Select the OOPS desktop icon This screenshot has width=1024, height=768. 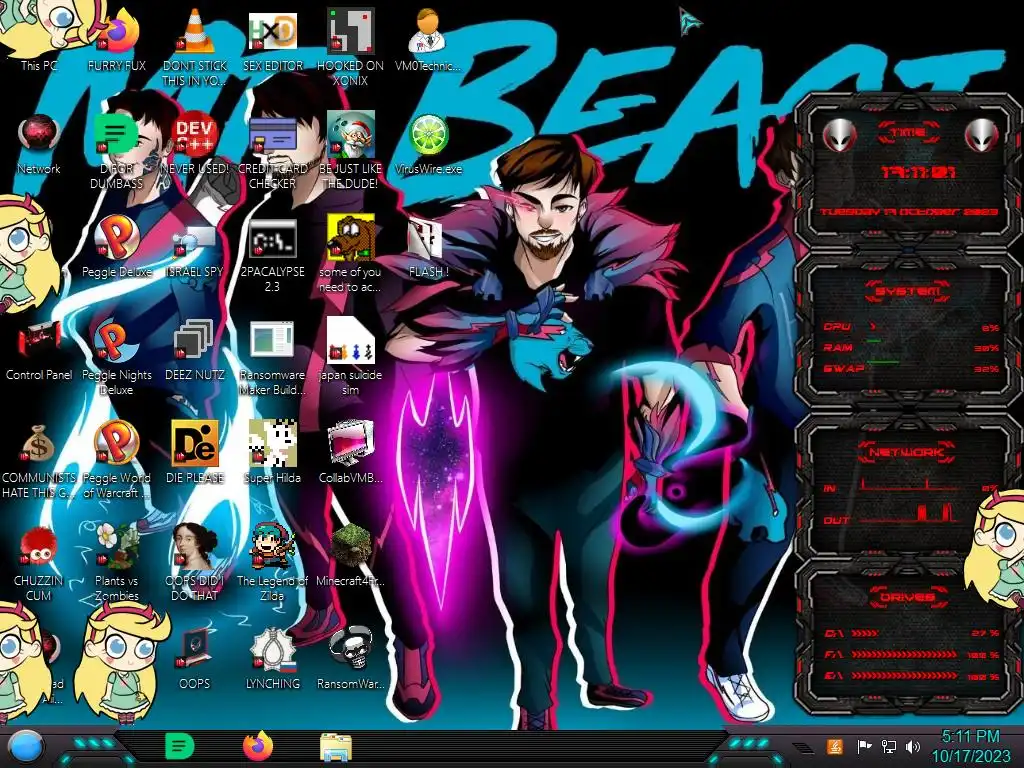(x=195, y=658)
